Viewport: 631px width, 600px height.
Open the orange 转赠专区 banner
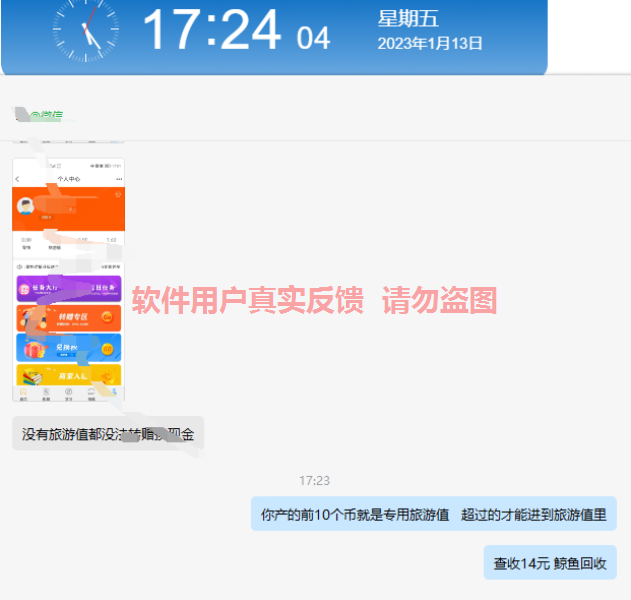pyautogui.click(x=68, y=318)
